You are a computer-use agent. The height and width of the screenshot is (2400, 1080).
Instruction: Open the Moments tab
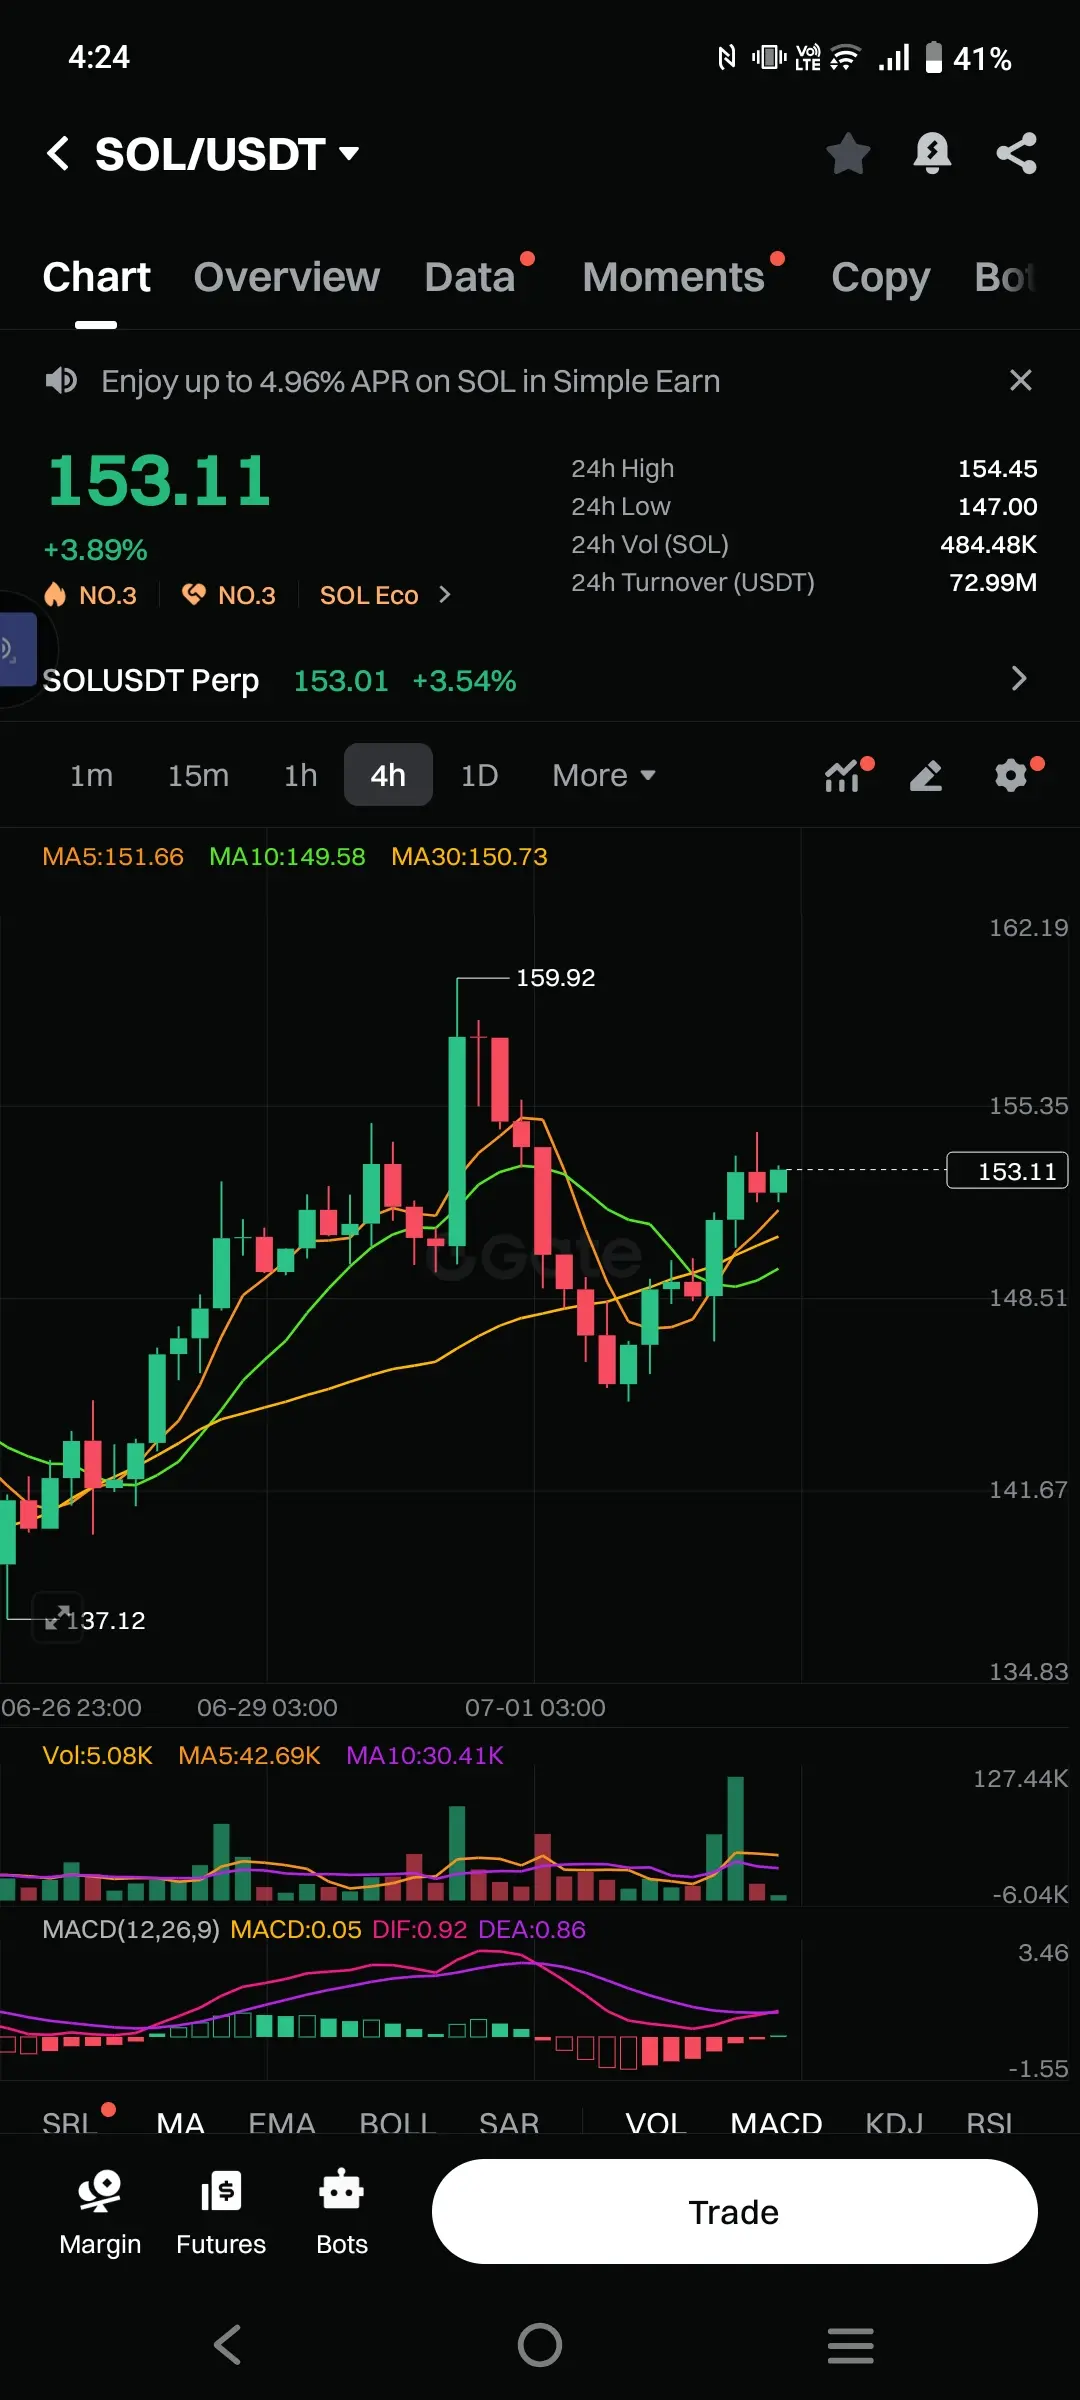pos(673,277)
